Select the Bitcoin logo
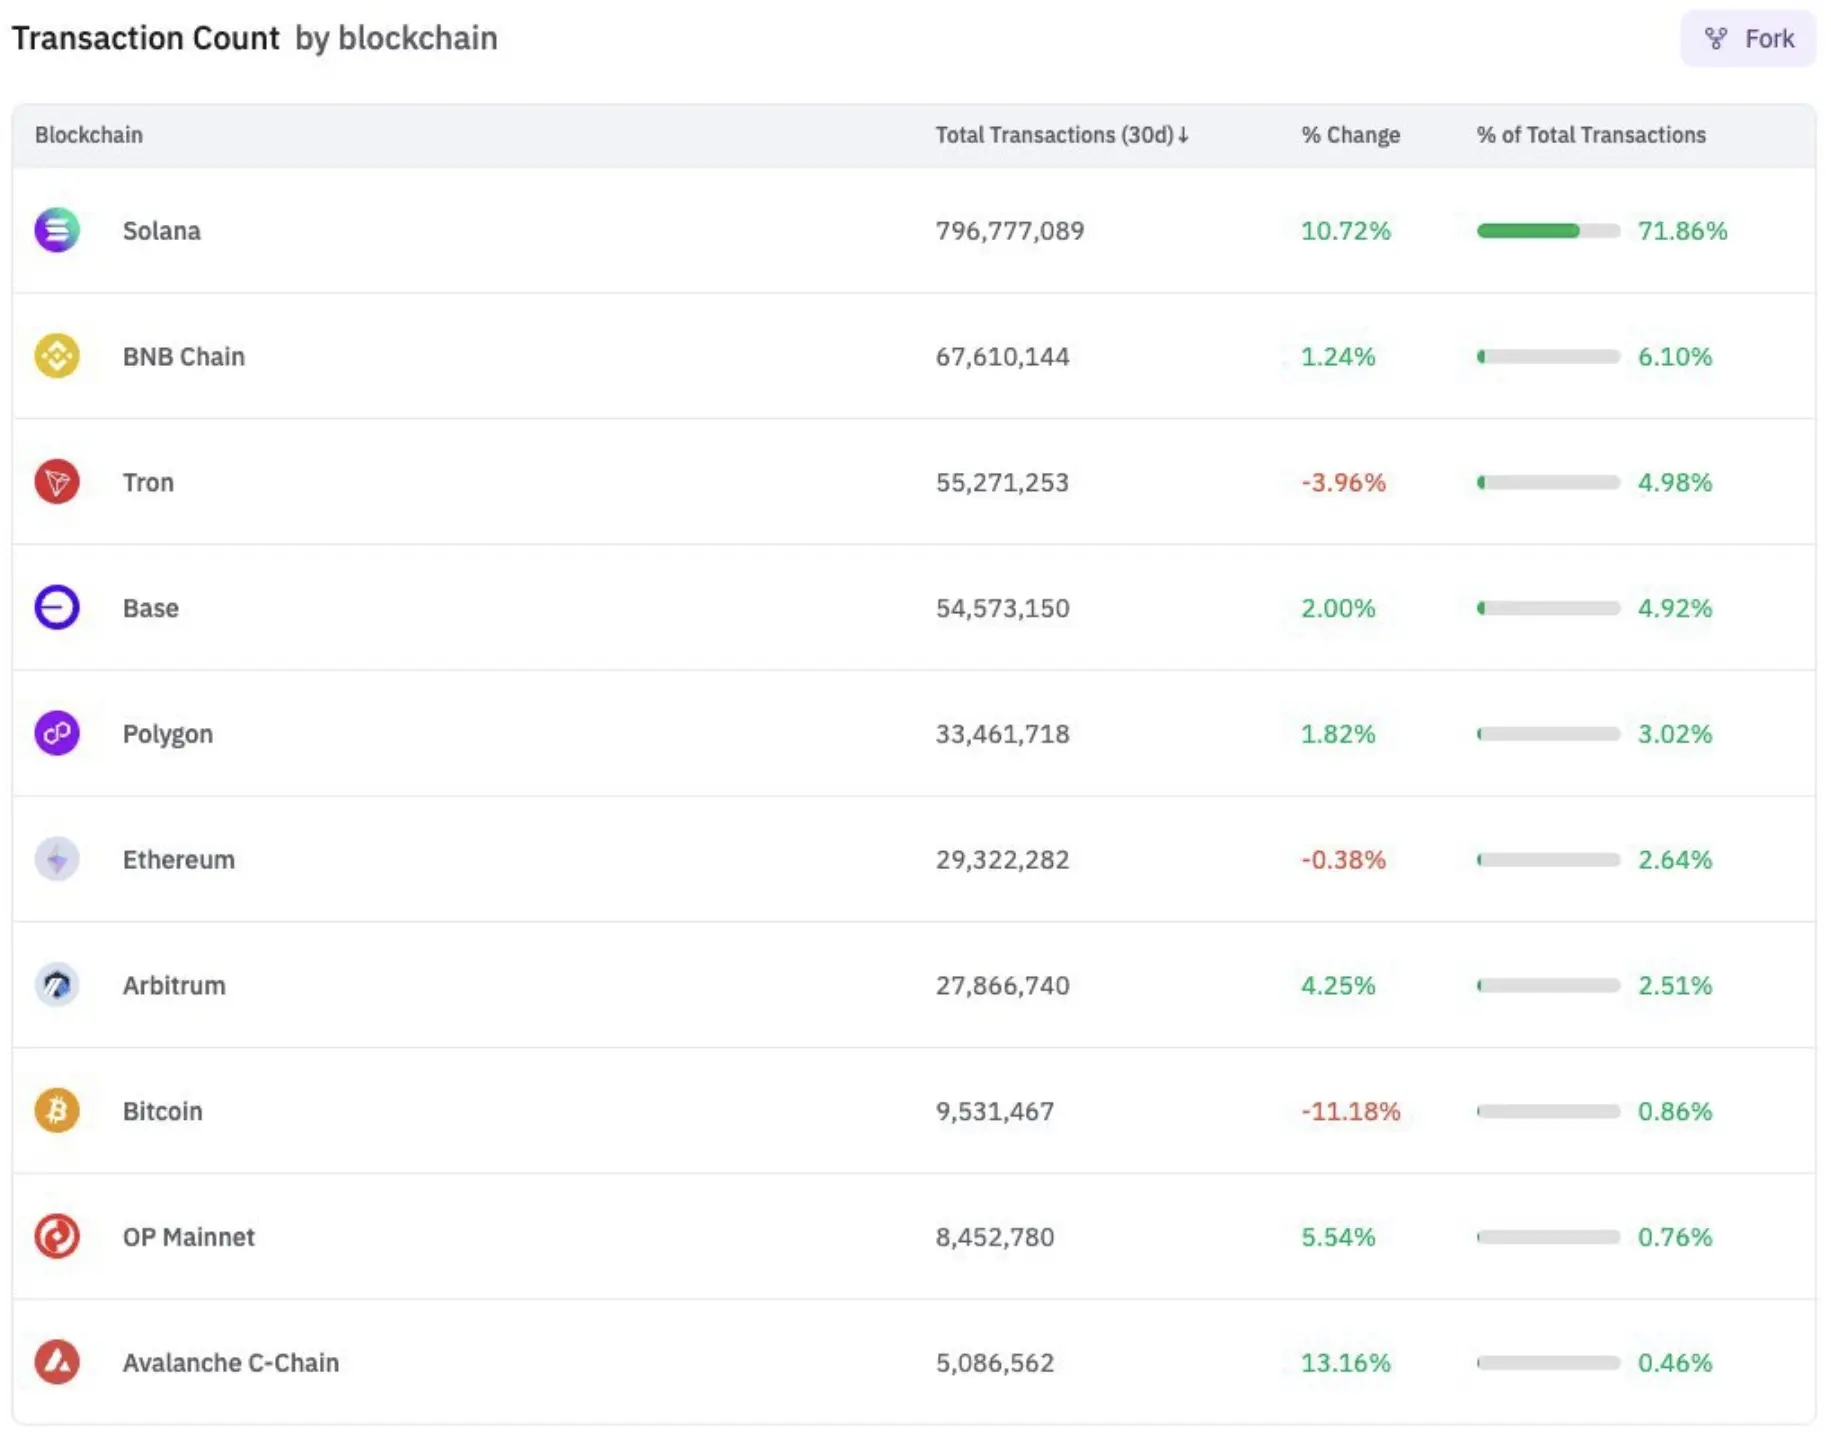Viewport: 1831px width, 1432px height. [57, 1111]
